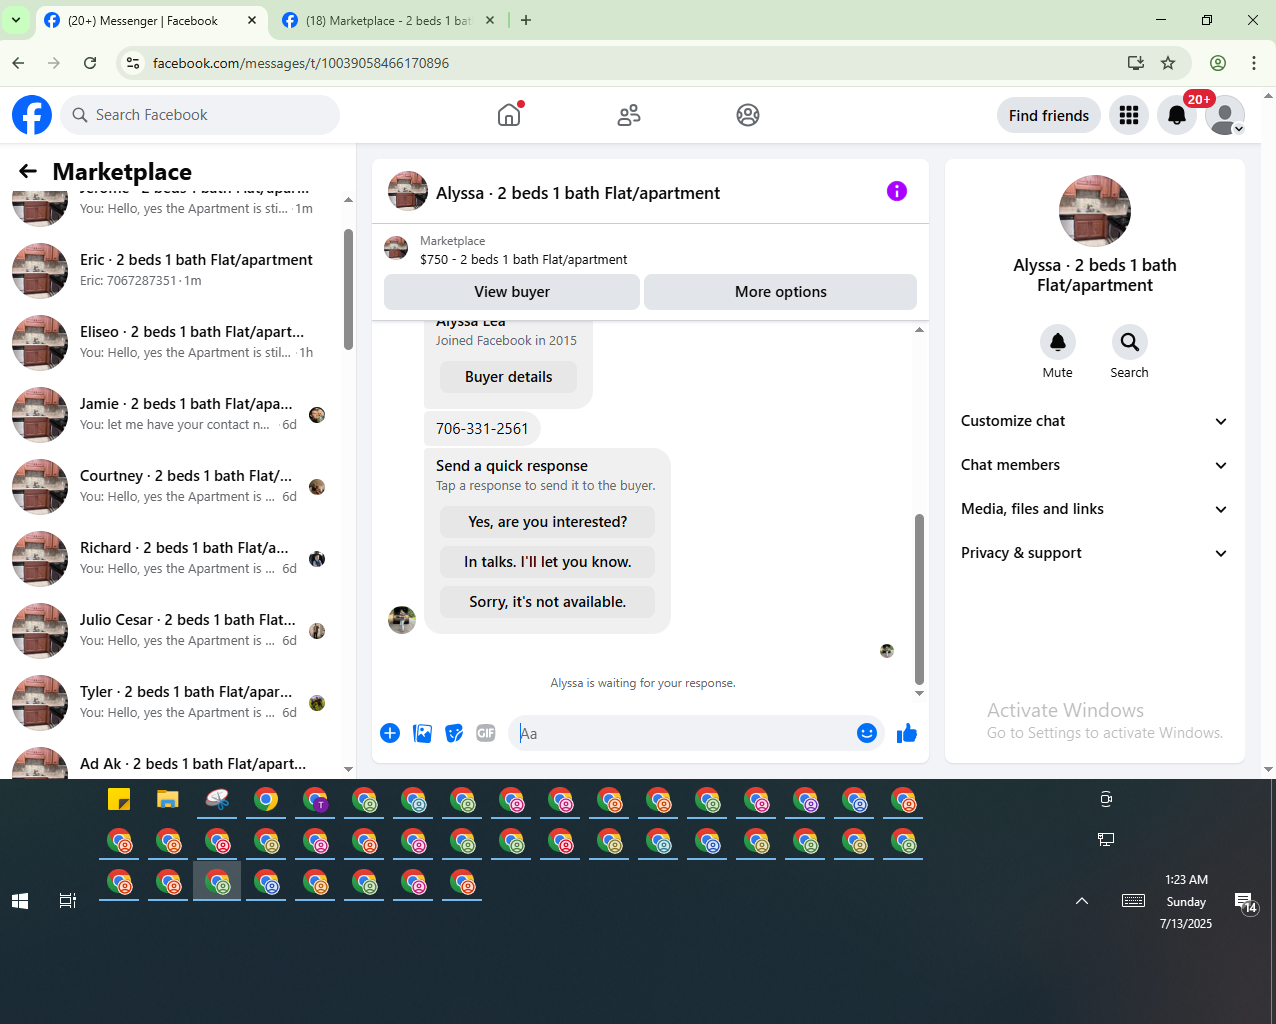The width and height of the screenshot is (1276, 1024).
Task: Search in conversation
Action: pyautogui.click(x=1129, y=342)
